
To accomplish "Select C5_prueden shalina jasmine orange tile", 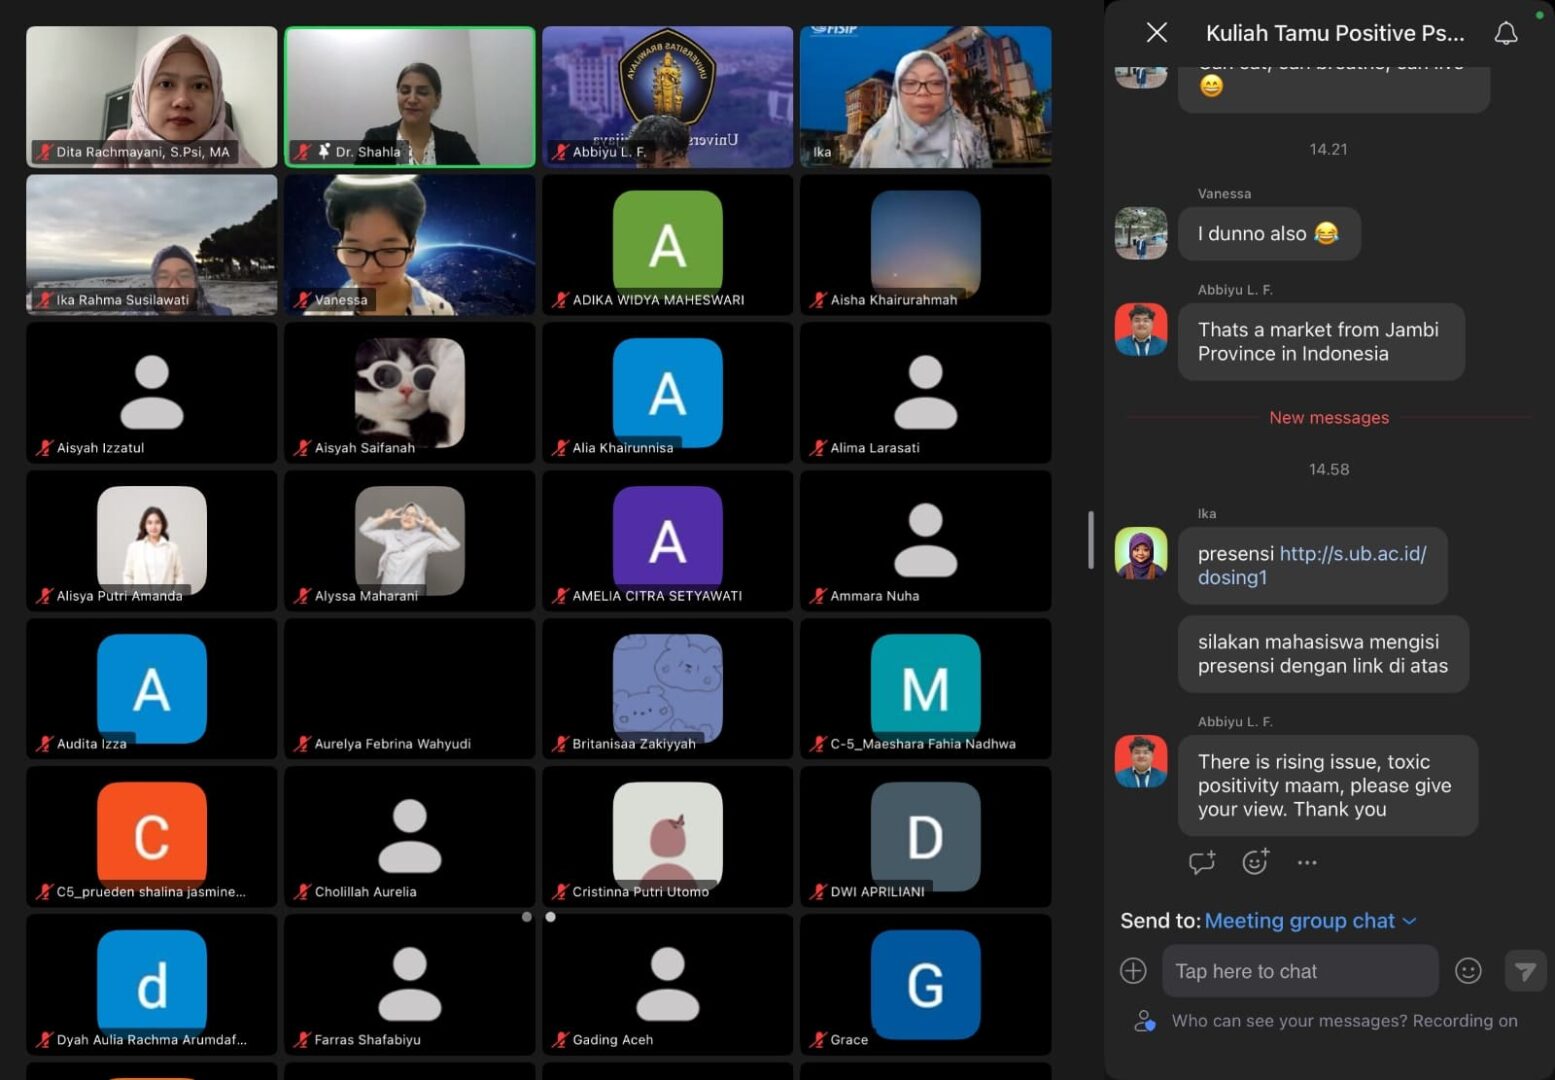I will click(x=152, y=837).
